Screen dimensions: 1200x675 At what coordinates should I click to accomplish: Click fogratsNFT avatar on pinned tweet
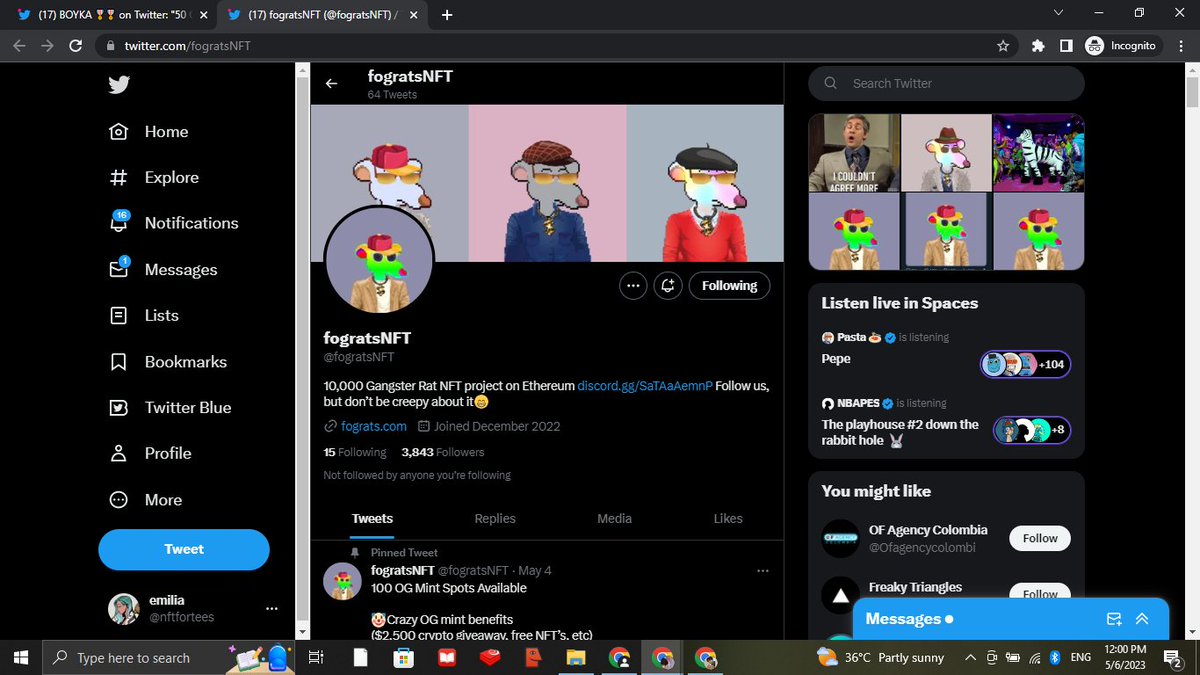[342, 581]
